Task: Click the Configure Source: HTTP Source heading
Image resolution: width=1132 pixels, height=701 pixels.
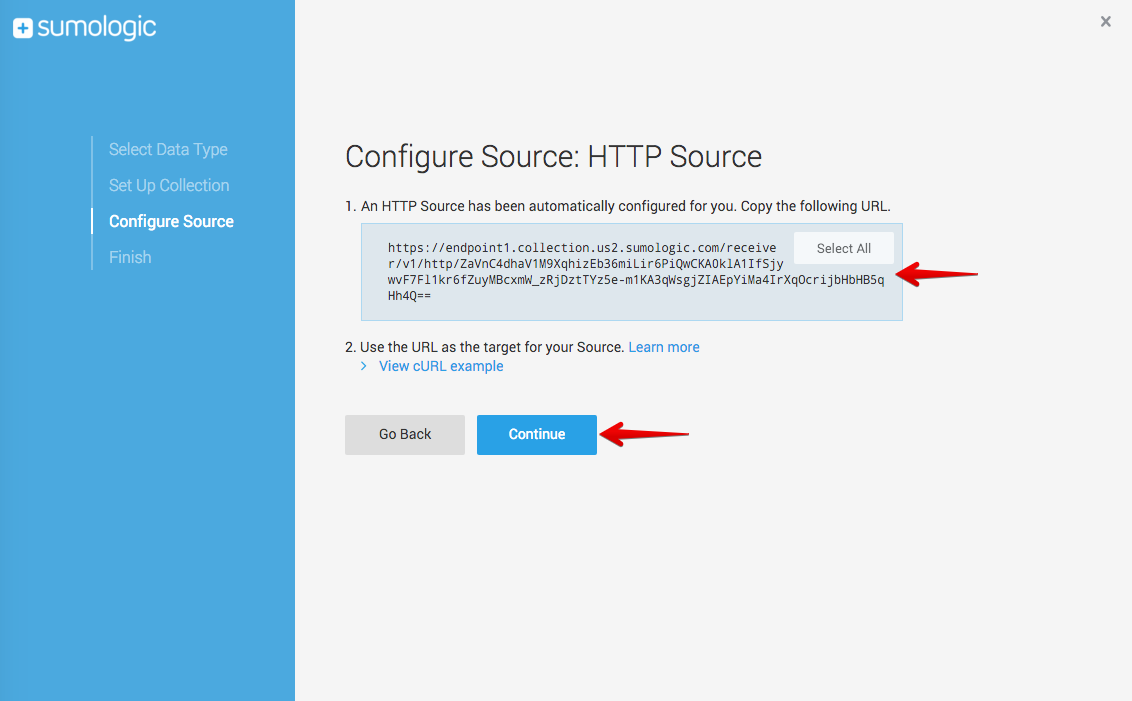Action: tap(553, 157)
